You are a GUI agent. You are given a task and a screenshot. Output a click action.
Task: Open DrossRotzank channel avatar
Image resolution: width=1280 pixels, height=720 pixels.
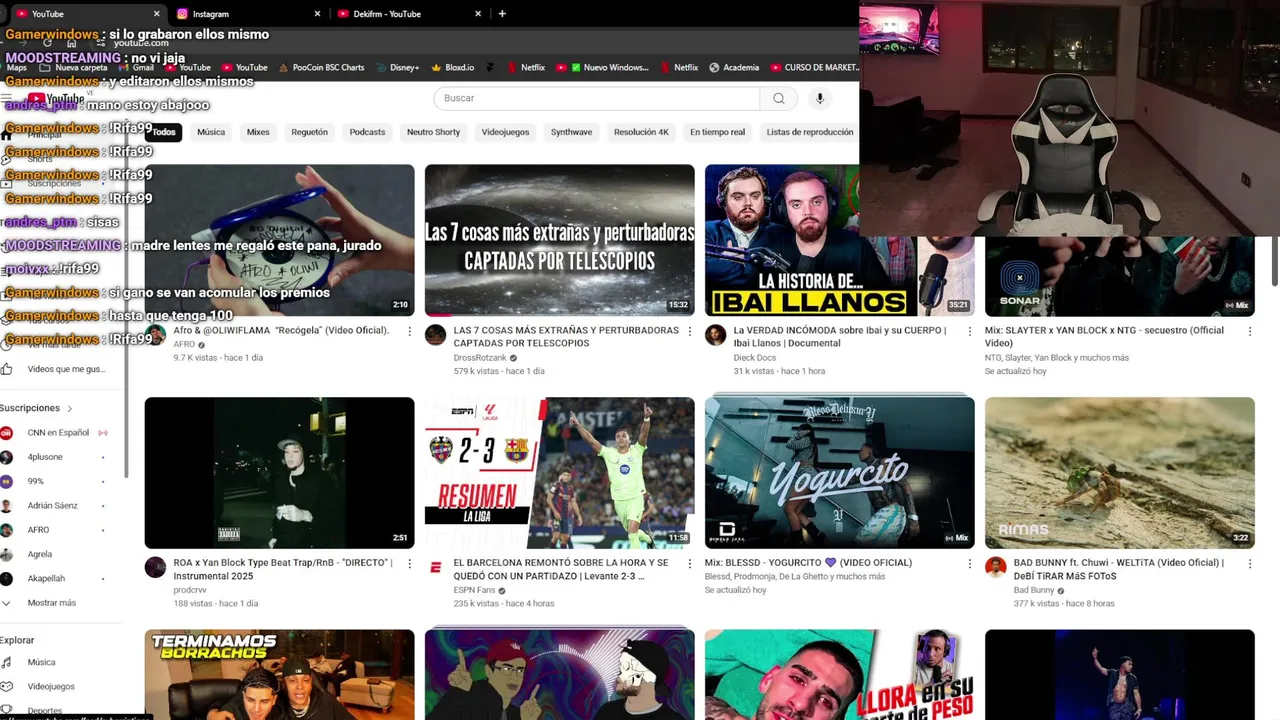pos(435,335)
